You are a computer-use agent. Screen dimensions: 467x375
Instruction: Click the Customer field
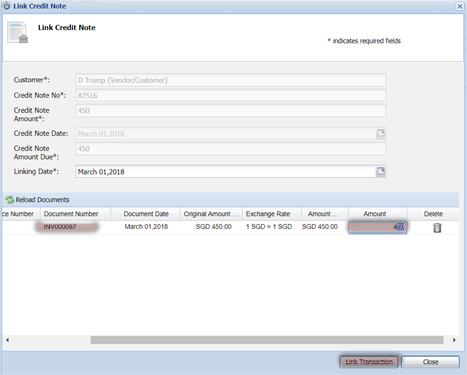click(231, 80)
